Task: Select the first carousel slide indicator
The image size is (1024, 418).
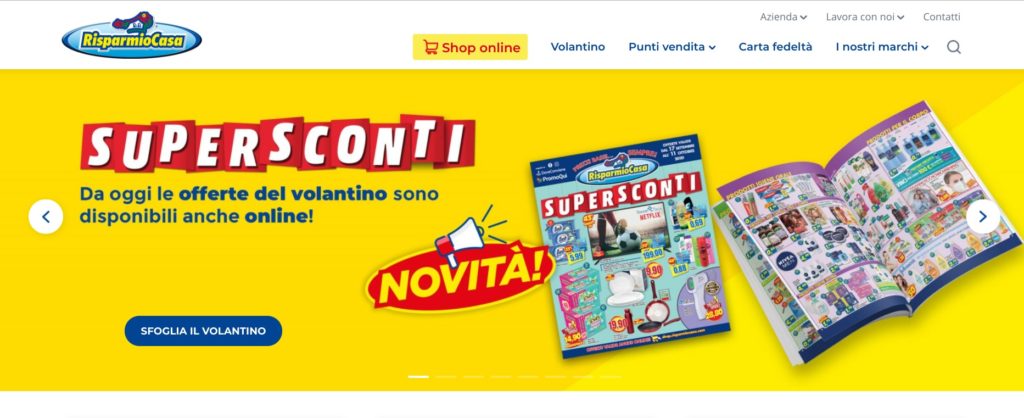Action: click(419, 377)
